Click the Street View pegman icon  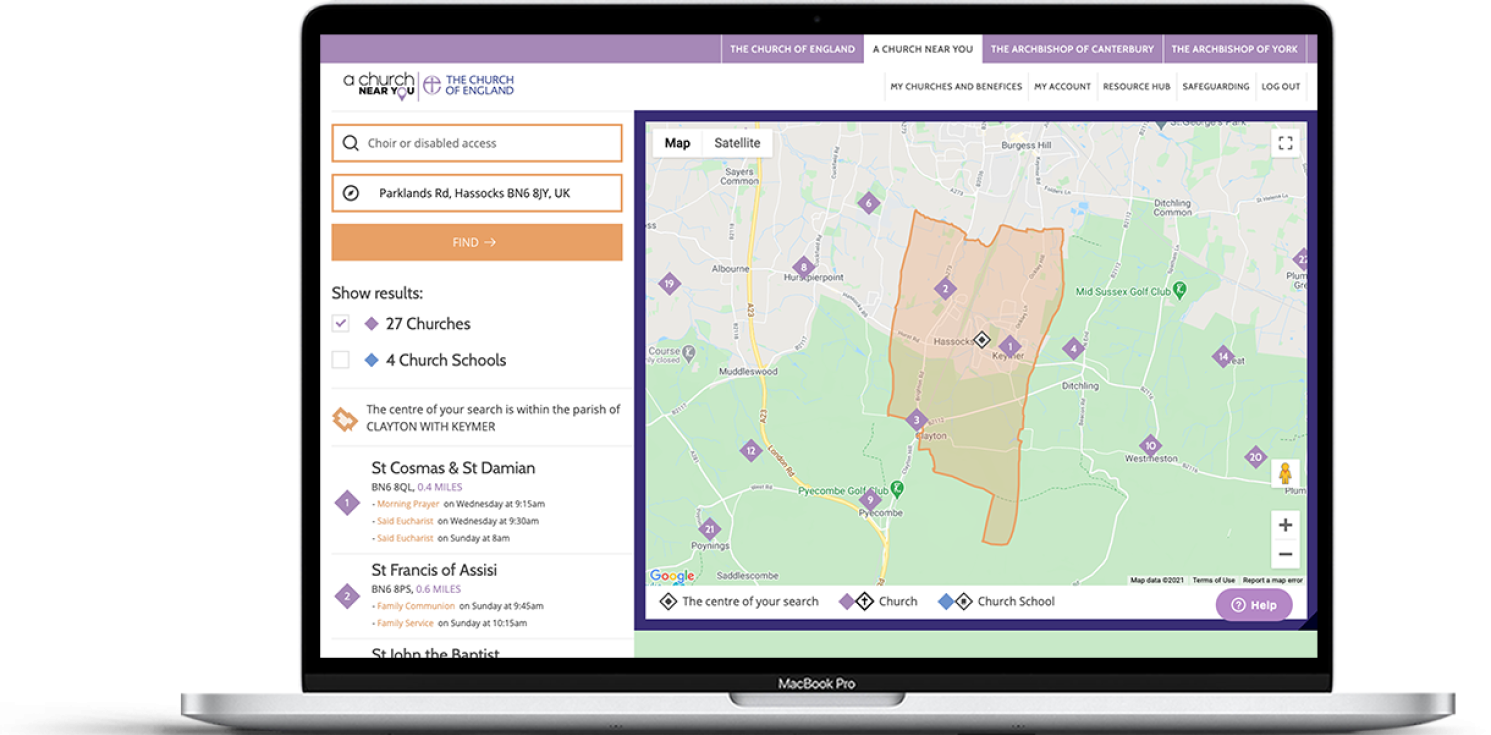click(1285, 473)
